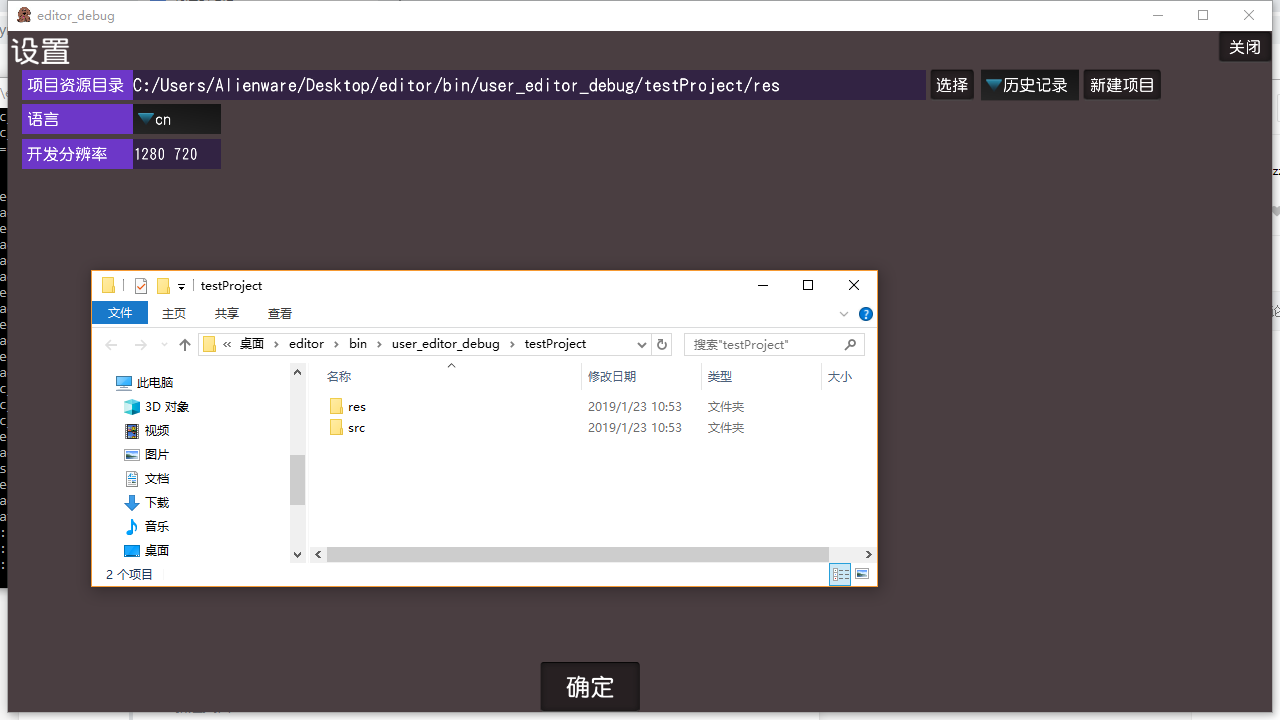Select 此电脑 in navigation pane
1280x720 pixels.
(145, 382)
